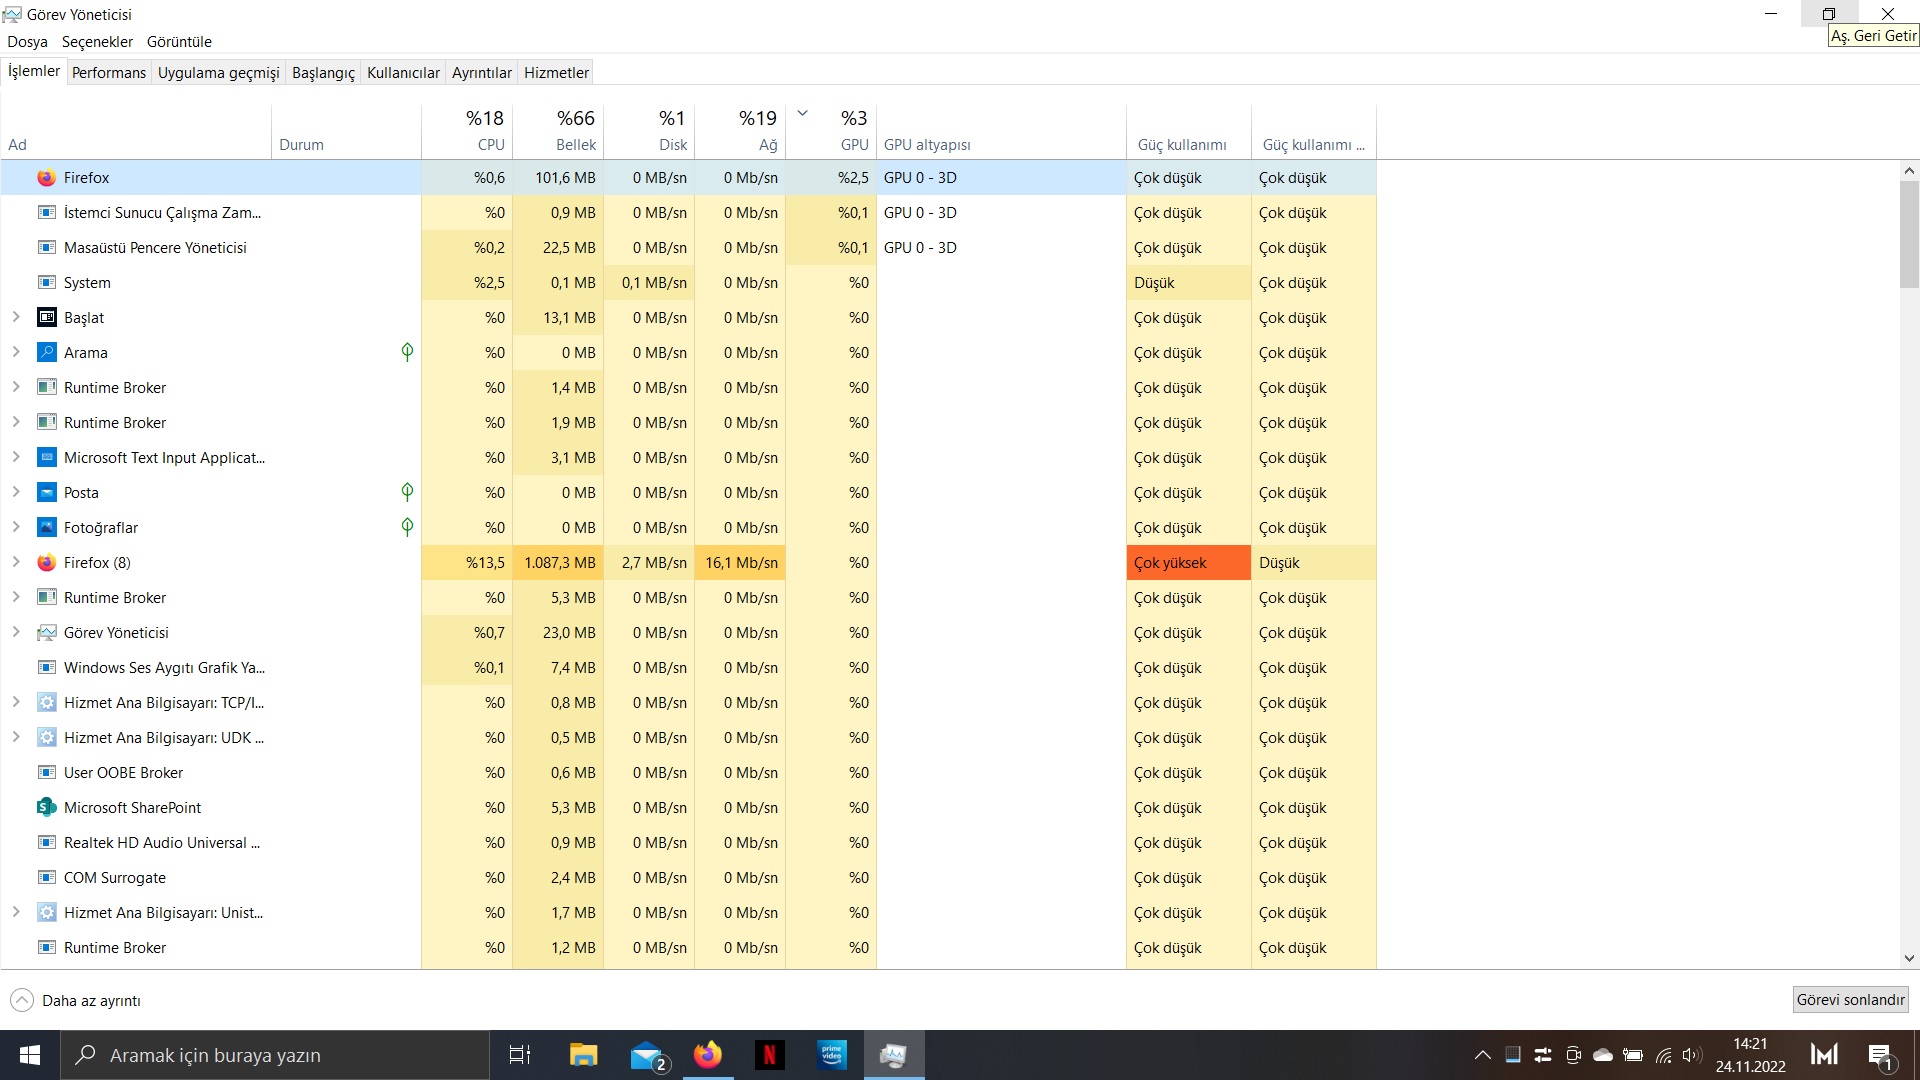Click the Görevi sonlandır button
This screenshot has width=1920, height=1080.
[1850, 1000]
